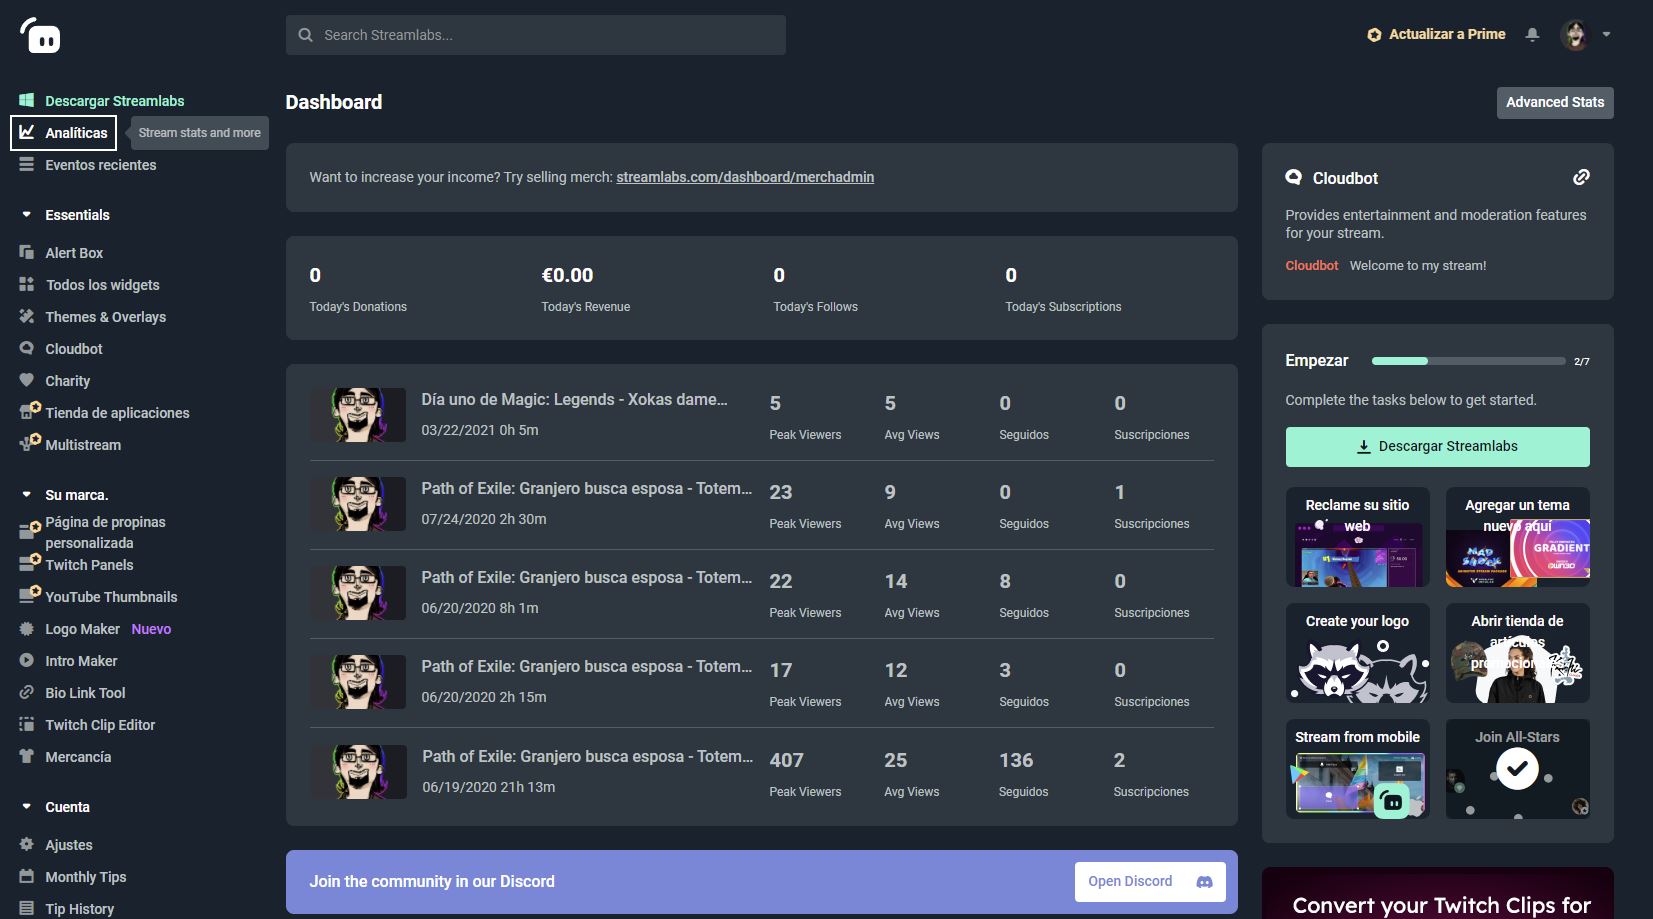This screenshot has height=919, width=1653.
Task: Click the Empezar progress bar
Action: point(1467,361)
